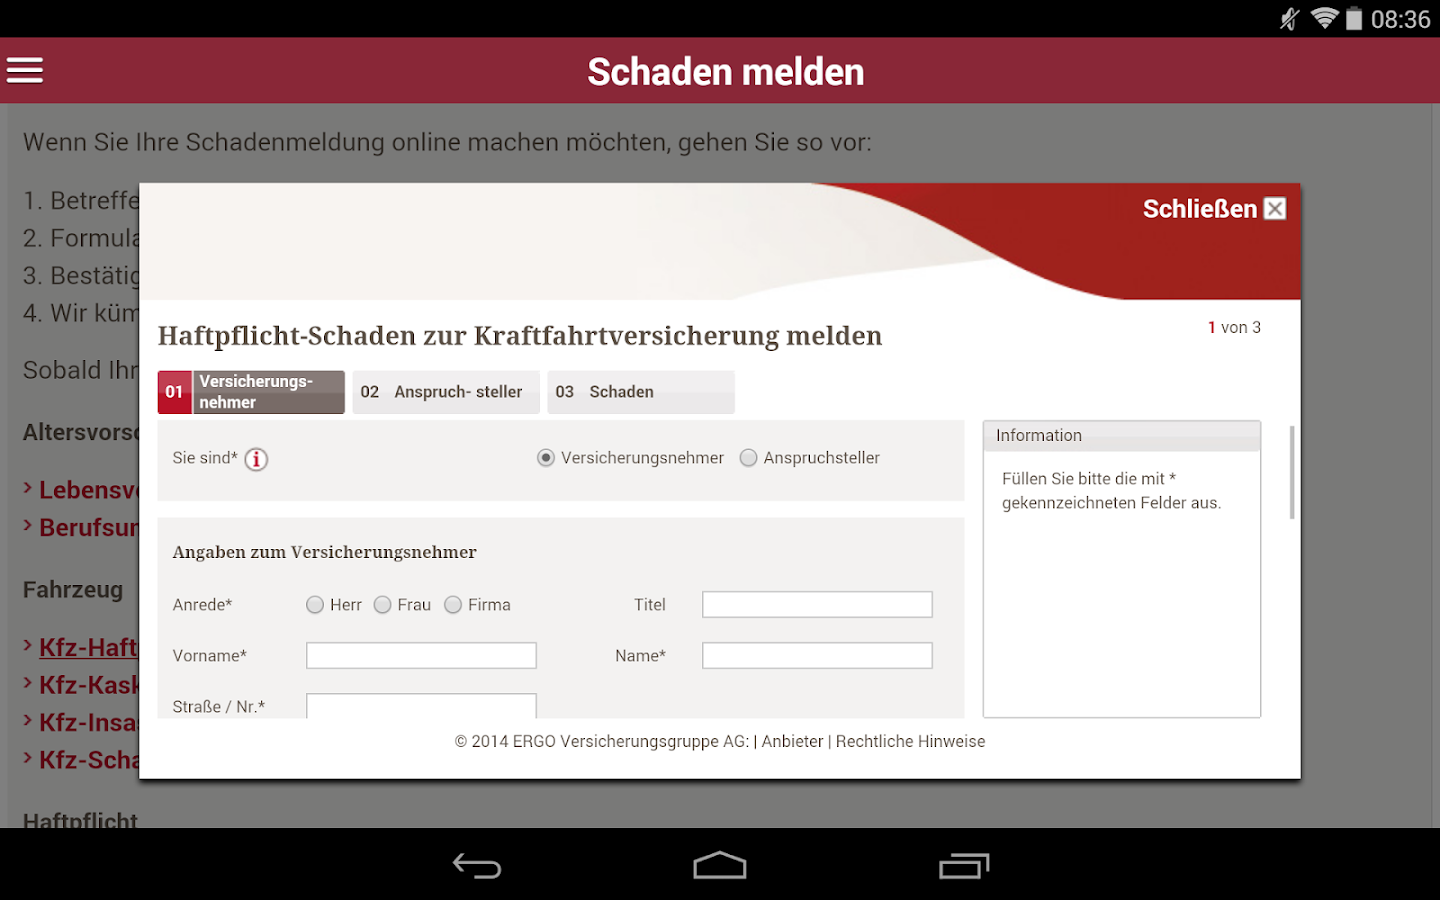Open the Rechtliche Hinweise link

click(x=910, y=741)
